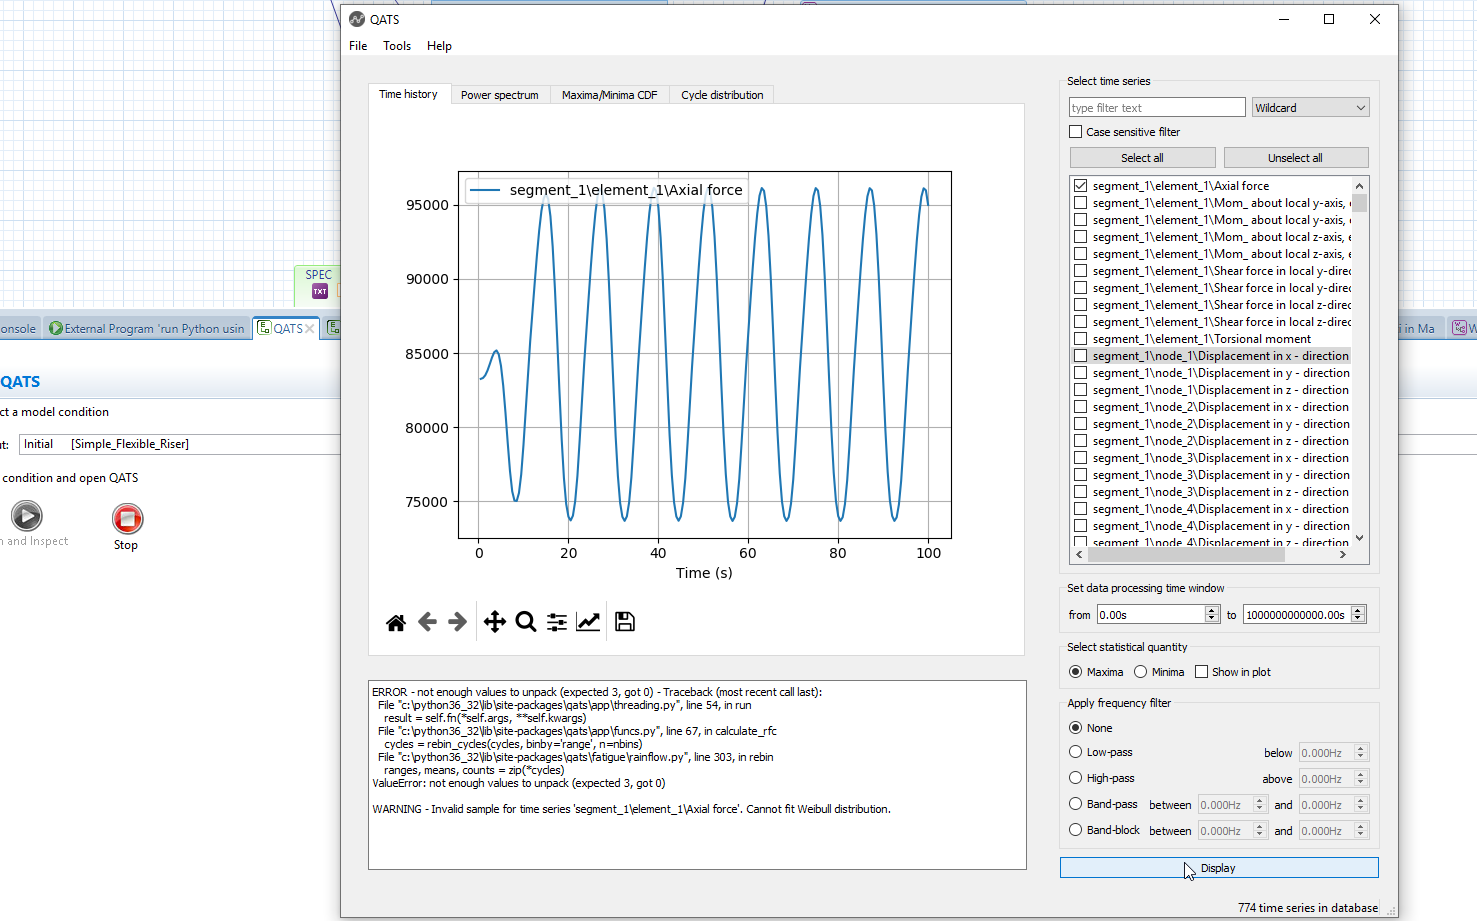The image size is (1477, 921).
Task: Select the Pan axes tool
Action: (x=494, y=622)
